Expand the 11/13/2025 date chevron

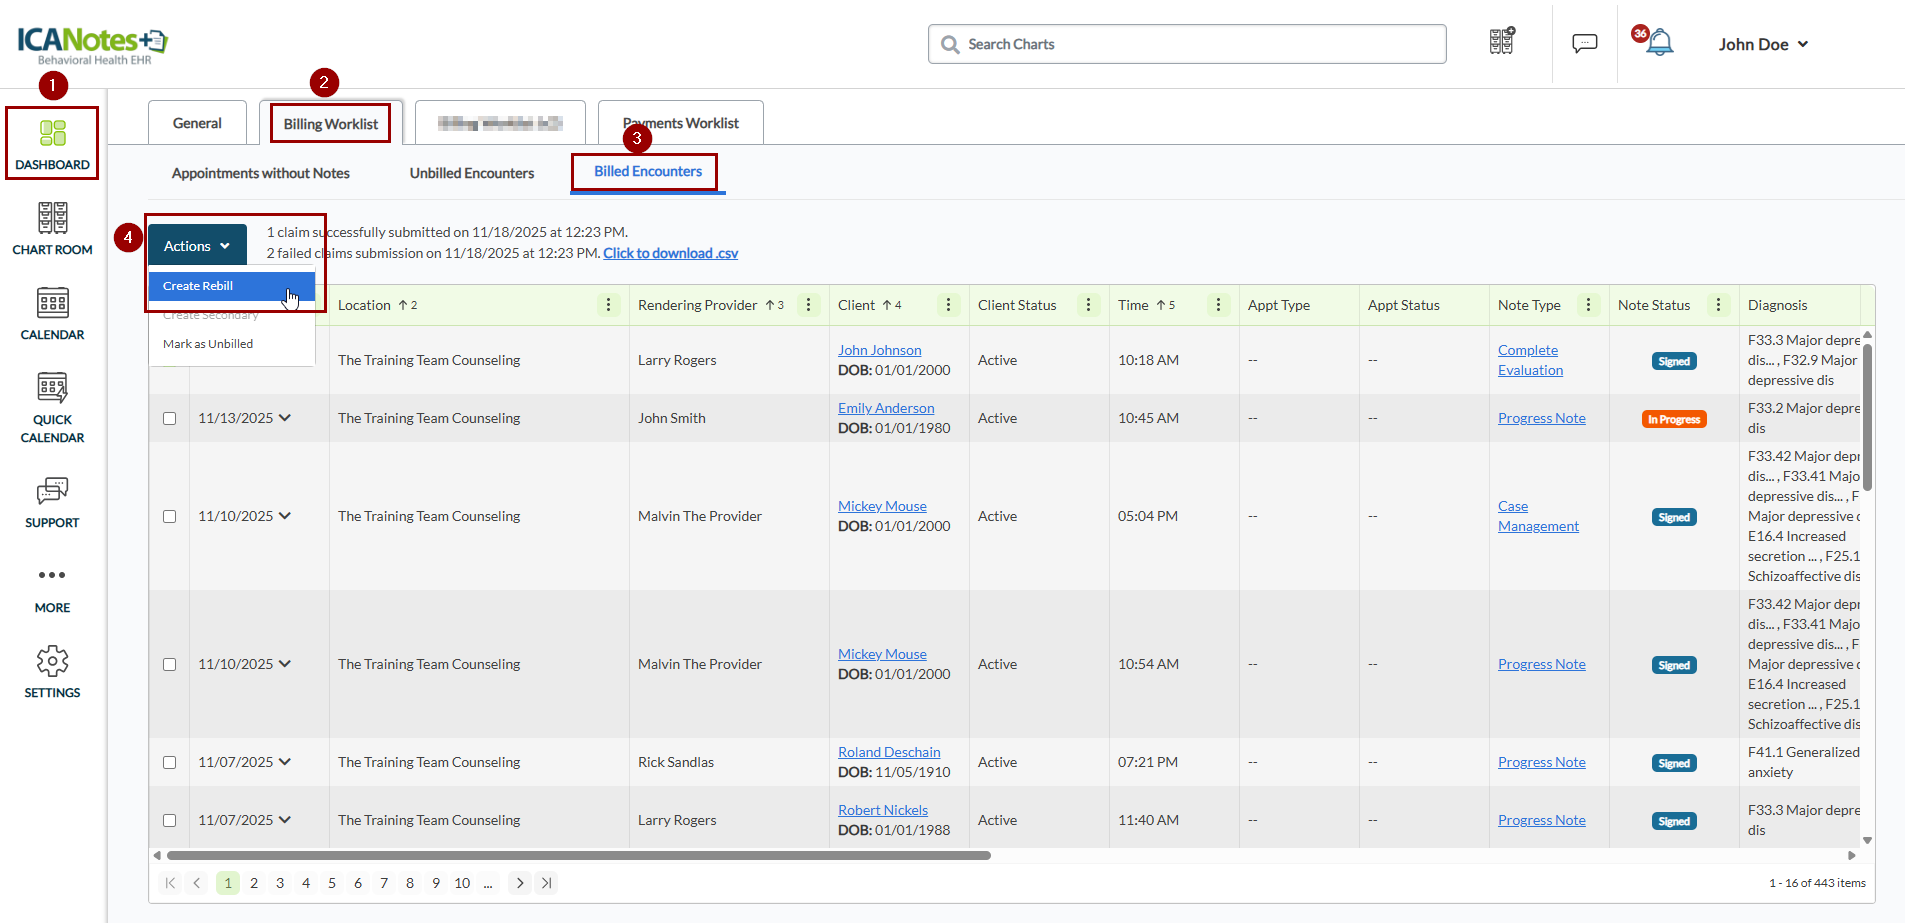(285, 418)
